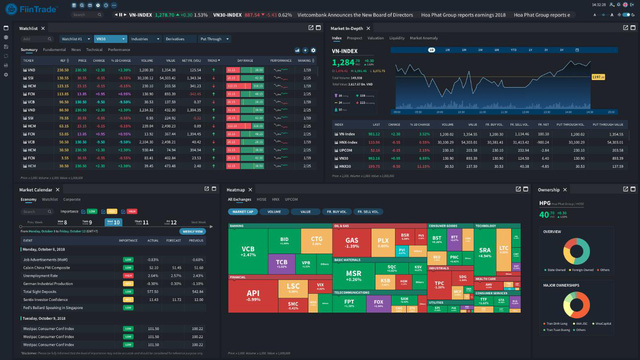
Task: Select the UPCOM tab in Heatmap
Action: pos(291,200)
